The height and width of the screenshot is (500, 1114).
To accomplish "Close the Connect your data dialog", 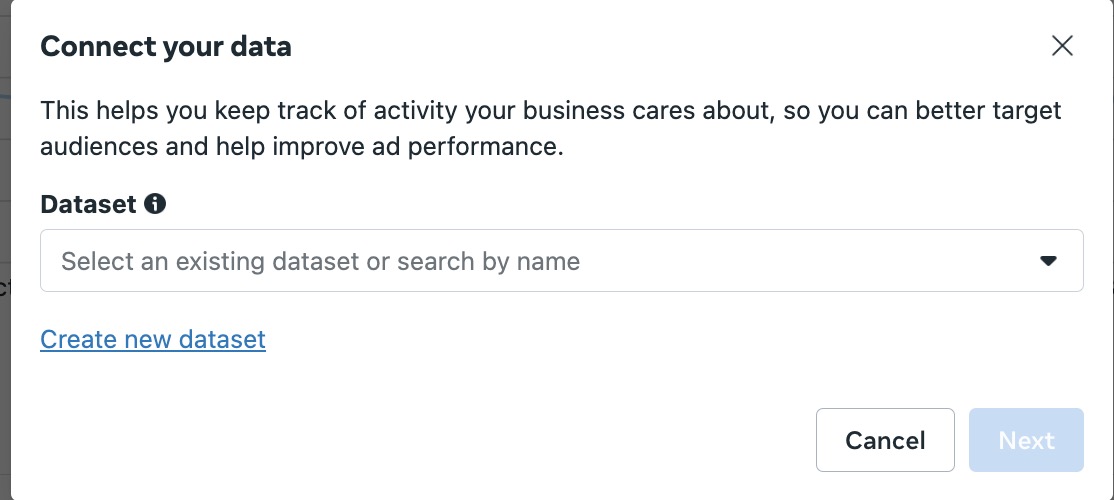I will tap(1062, 46).
